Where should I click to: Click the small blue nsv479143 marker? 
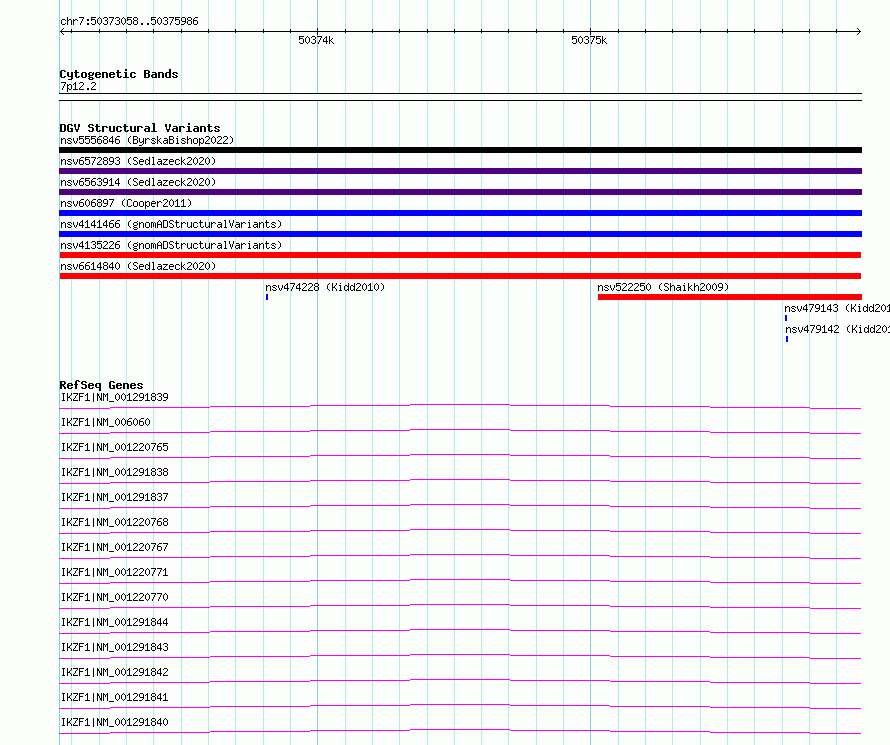pos(786,318)
